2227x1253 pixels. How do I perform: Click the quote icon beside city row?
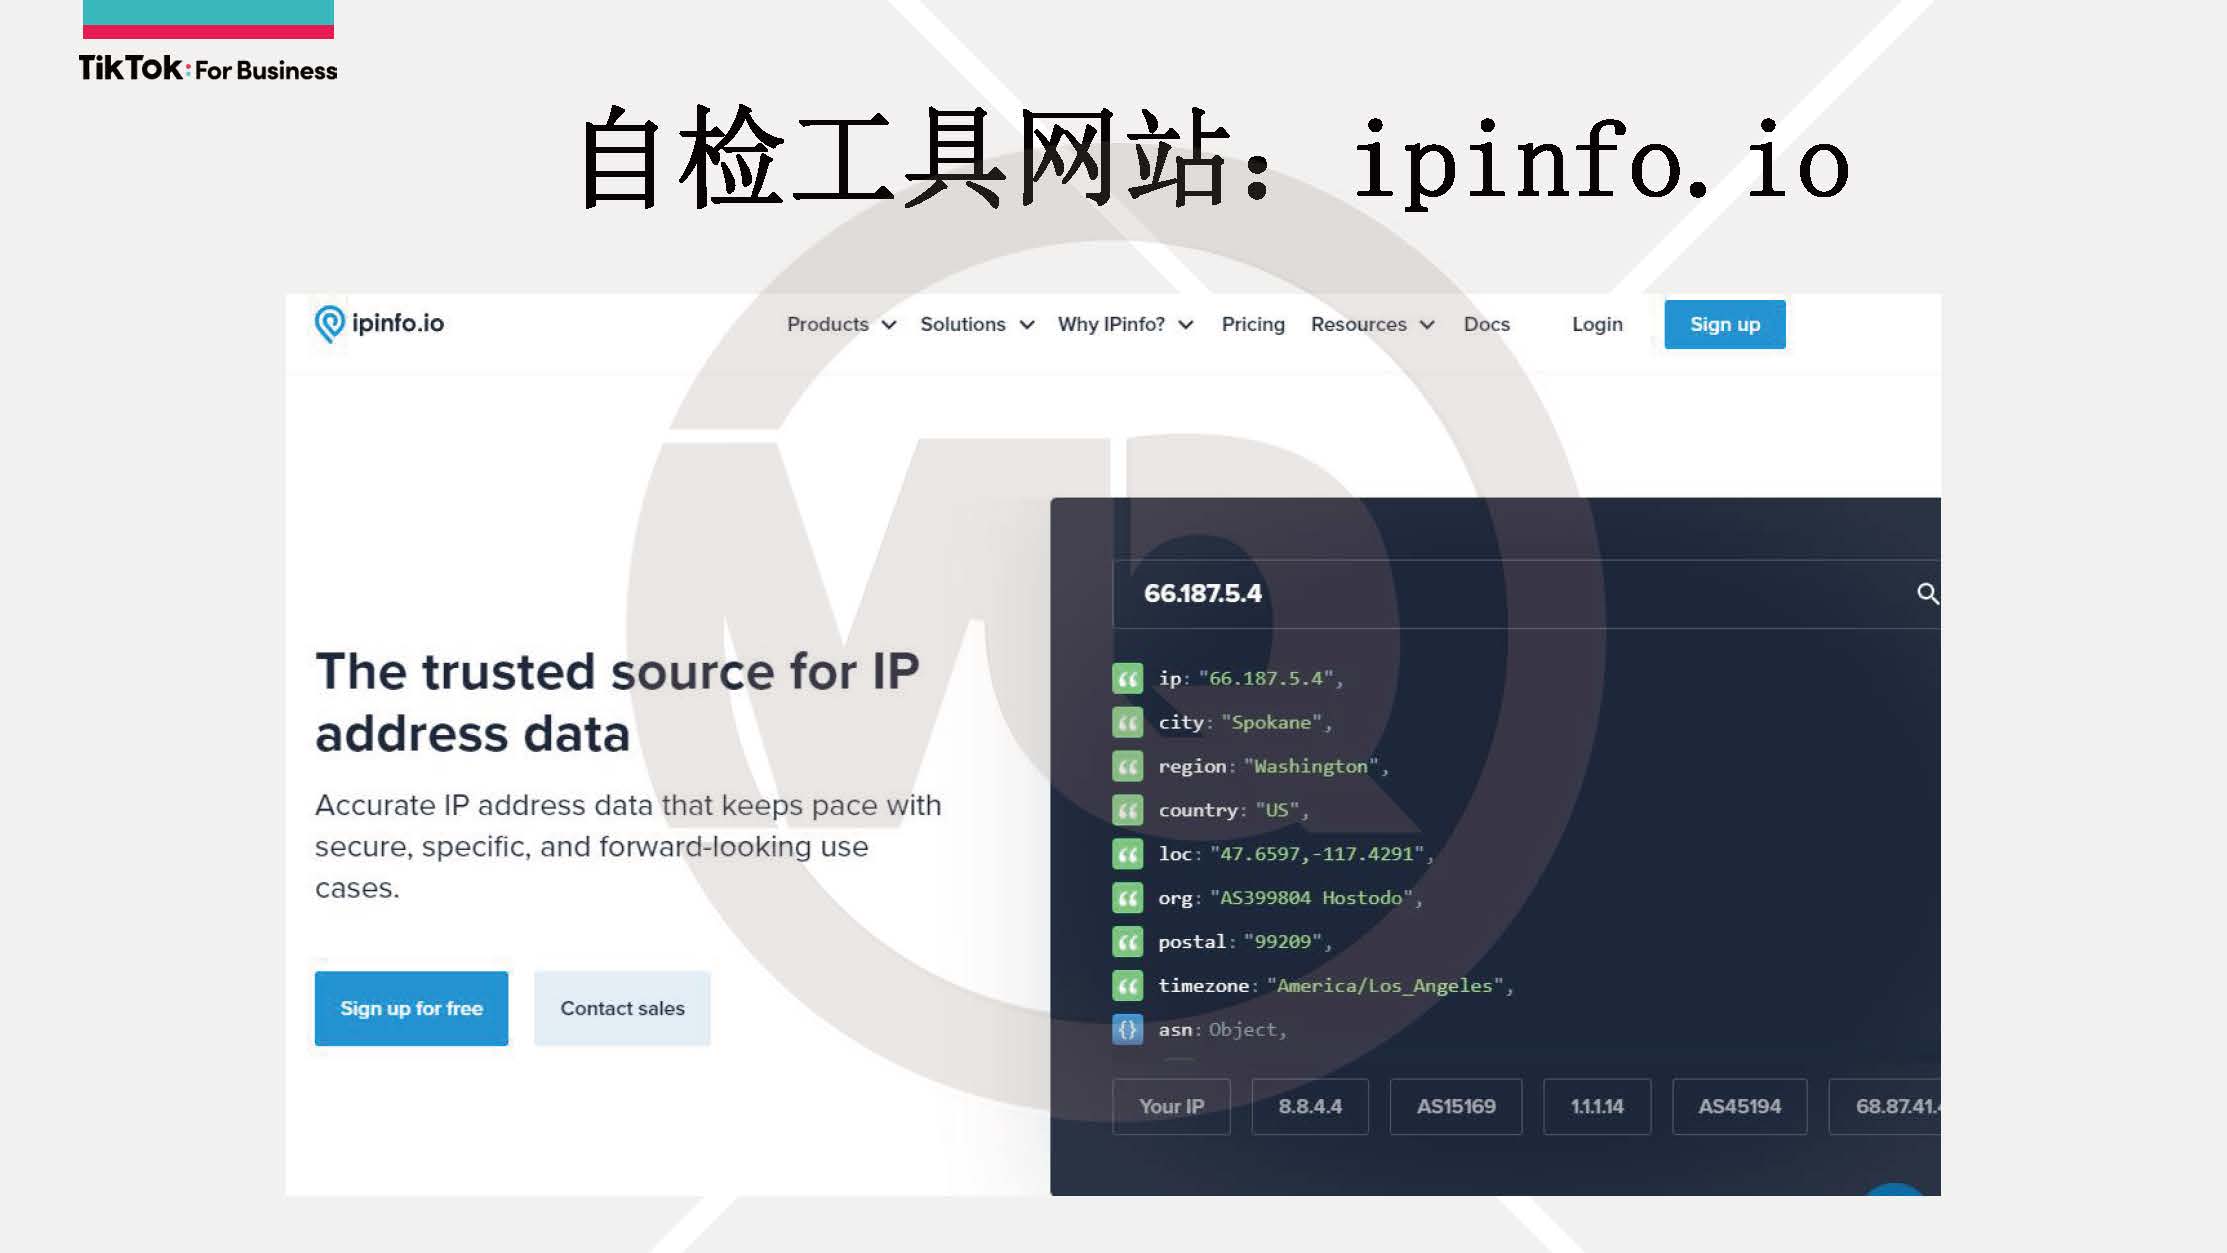click(x=1127, y=722)
